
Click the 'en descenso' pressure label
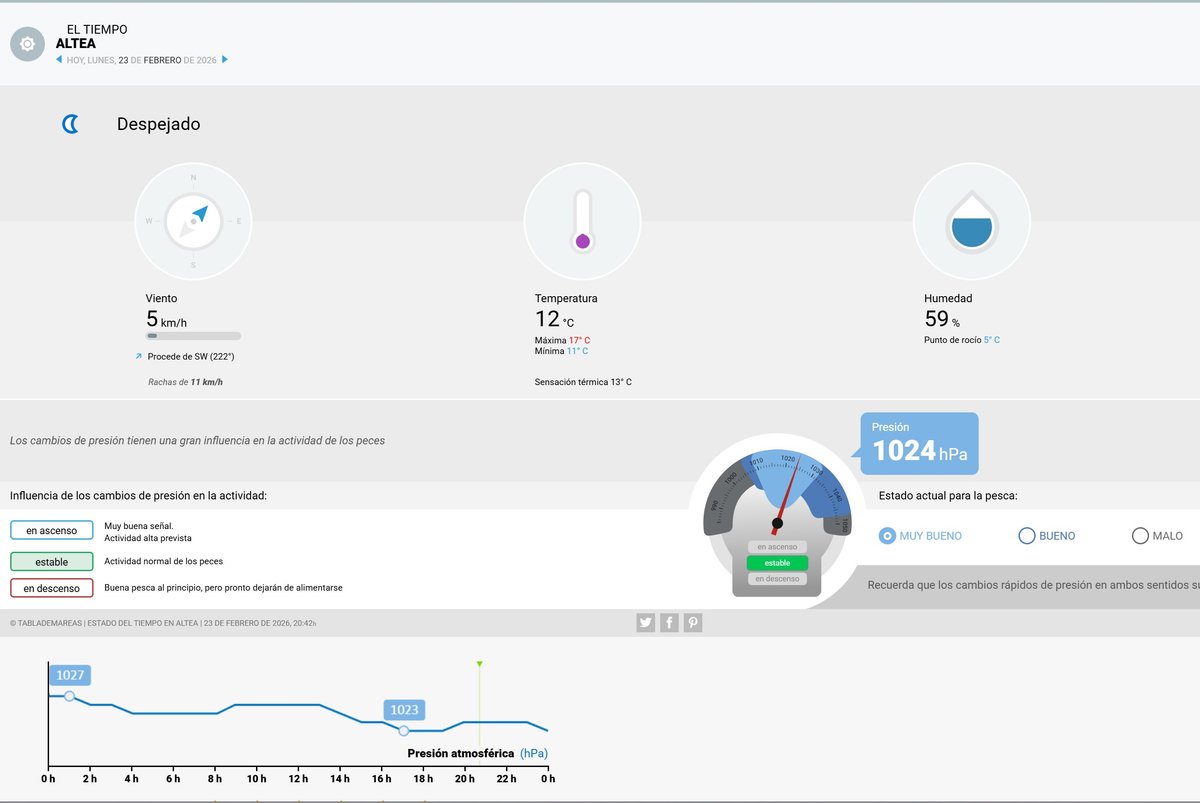click(52, 588)
